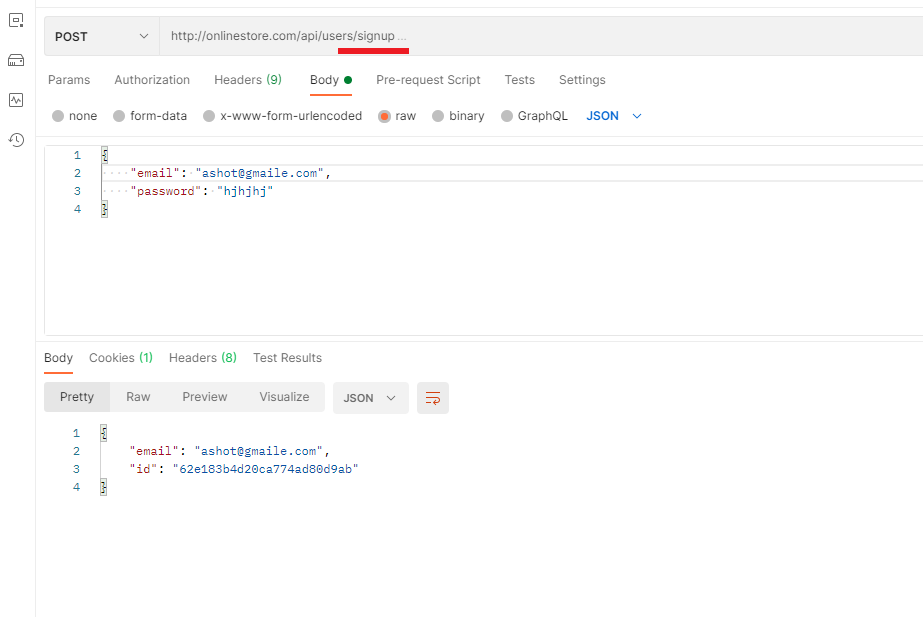The width and height of the screenshot is (923, 617).
Task: Open the Mock Servers sidebar icon
Action: click(16, 60)
